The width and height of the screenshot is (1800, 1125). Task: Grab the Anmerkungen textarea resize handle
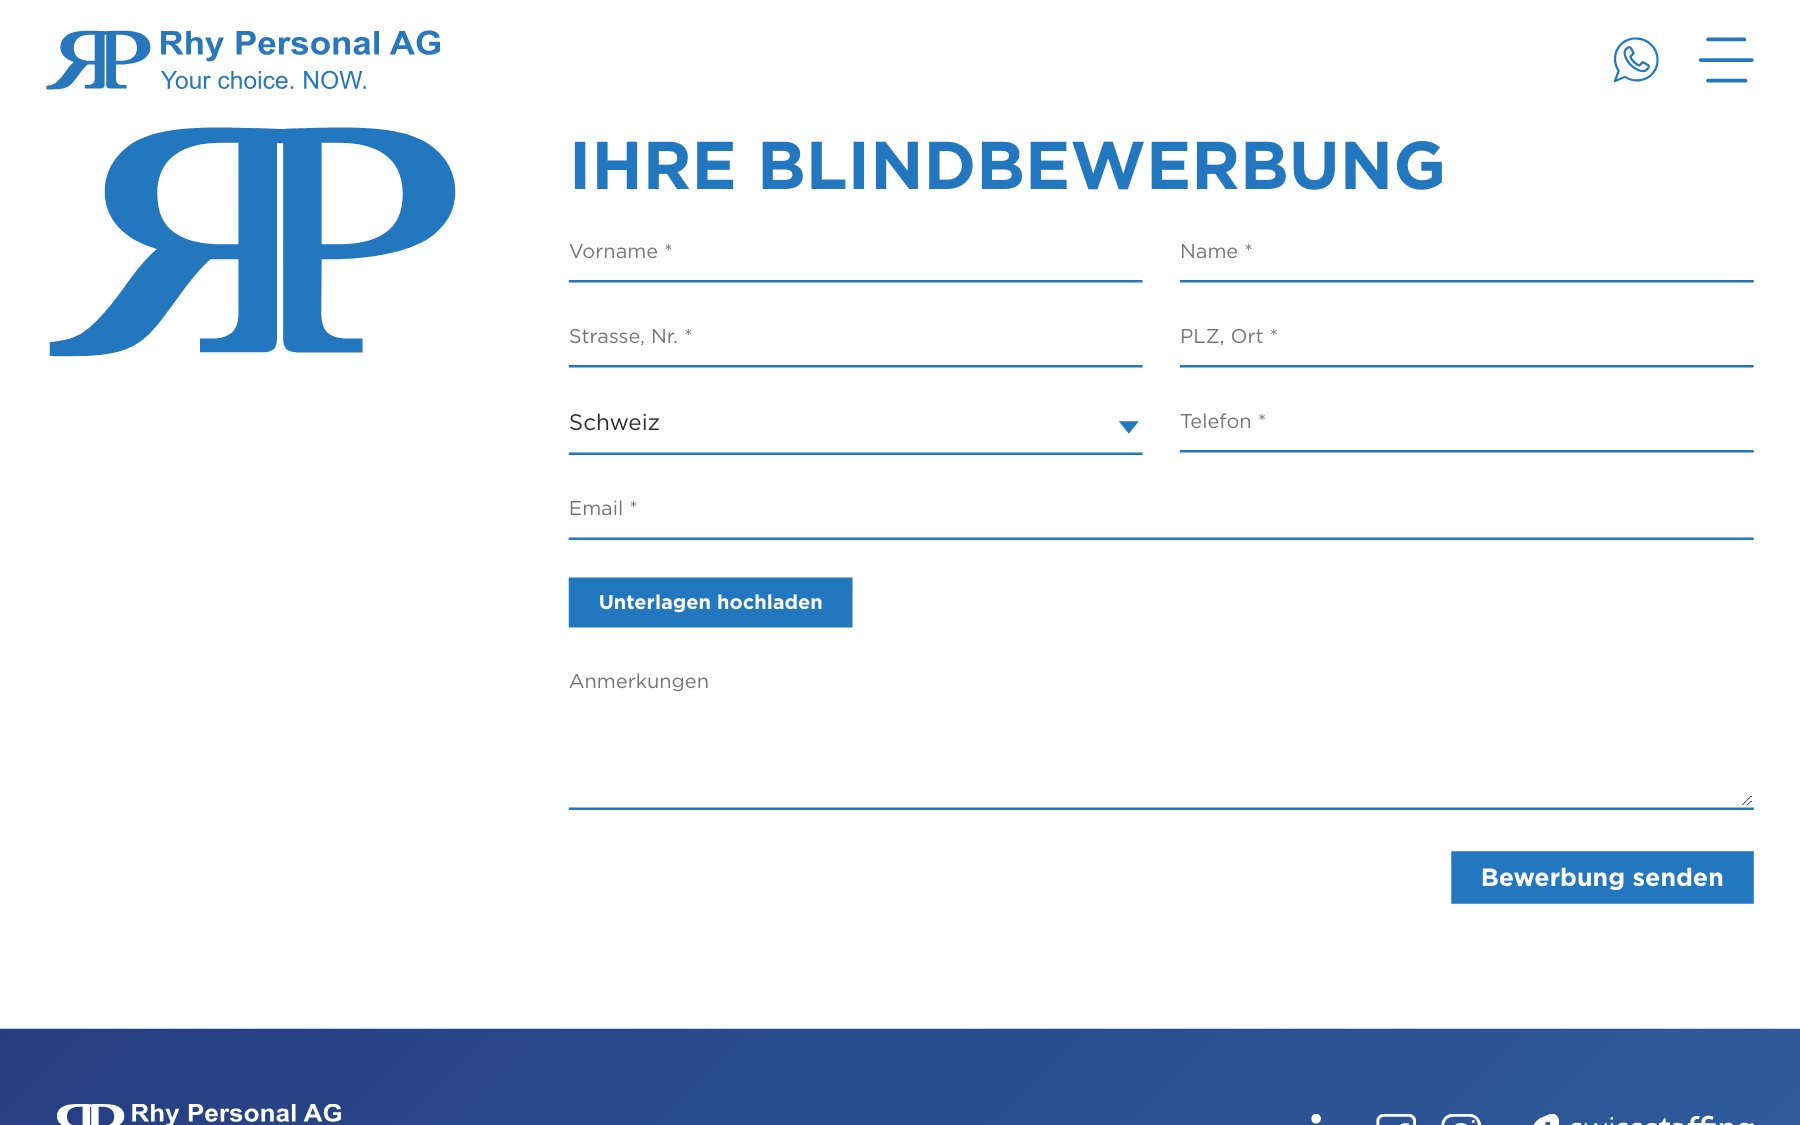(x=1746, y=800)
